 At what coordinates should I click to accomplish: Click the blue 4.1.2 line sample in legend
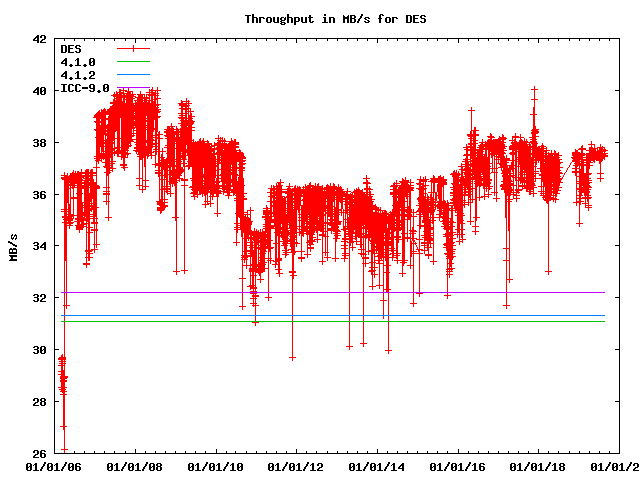(133, 75)
